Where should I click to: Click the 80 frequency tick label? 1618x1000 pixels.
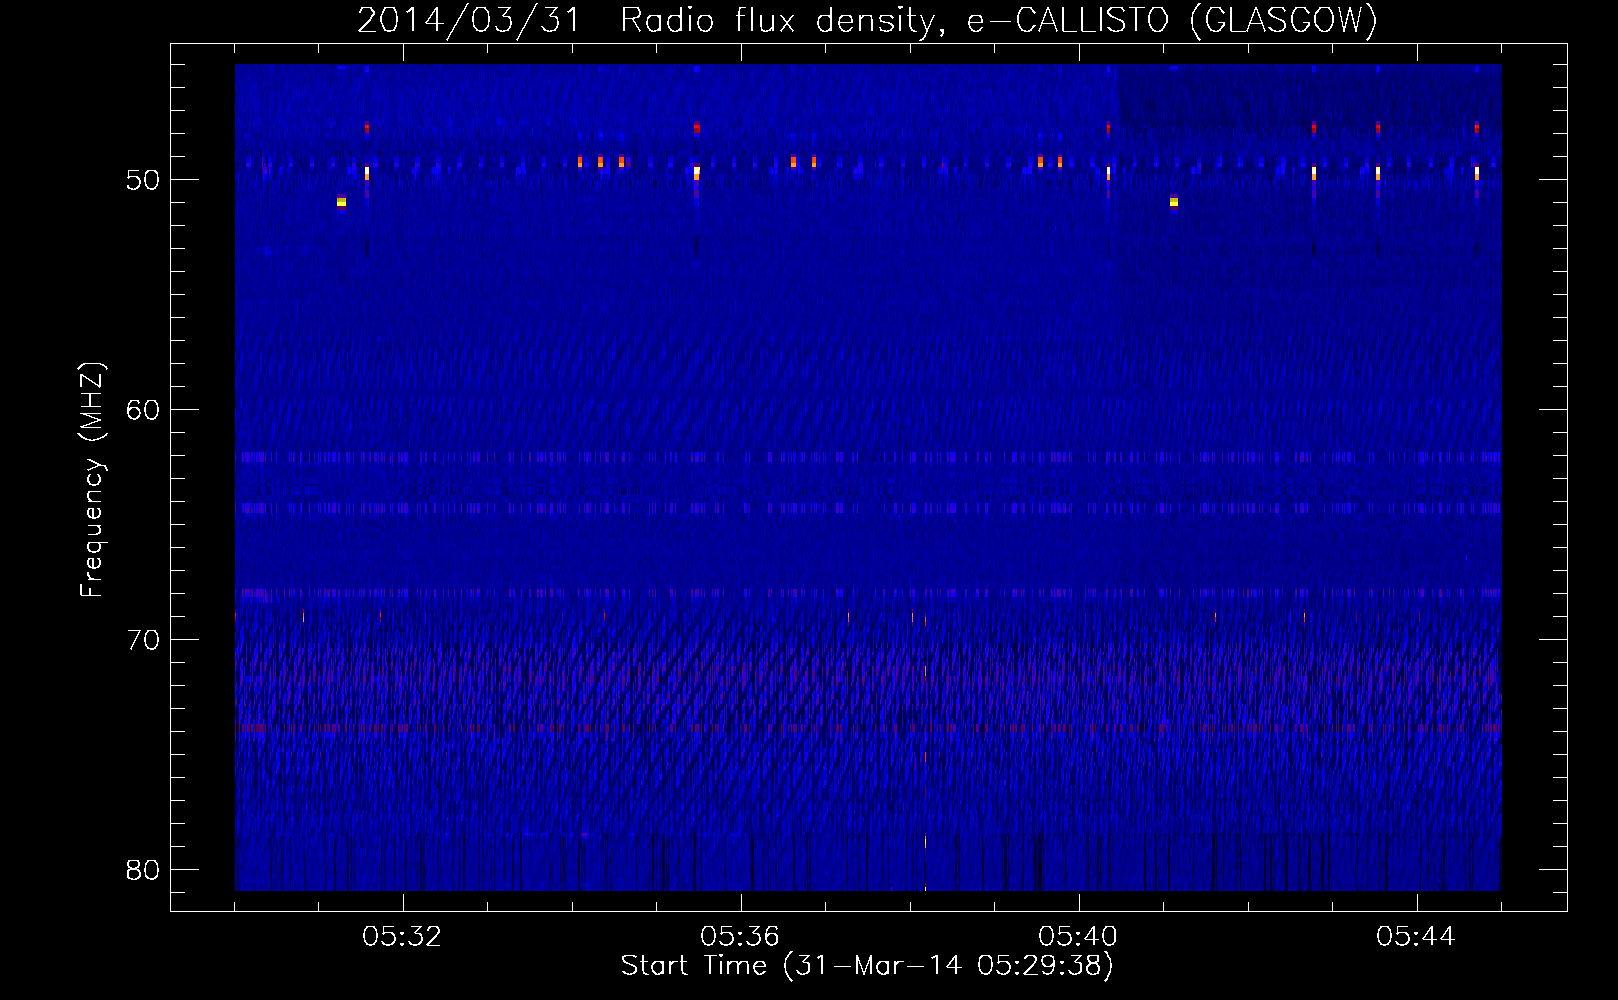[144, 871]
